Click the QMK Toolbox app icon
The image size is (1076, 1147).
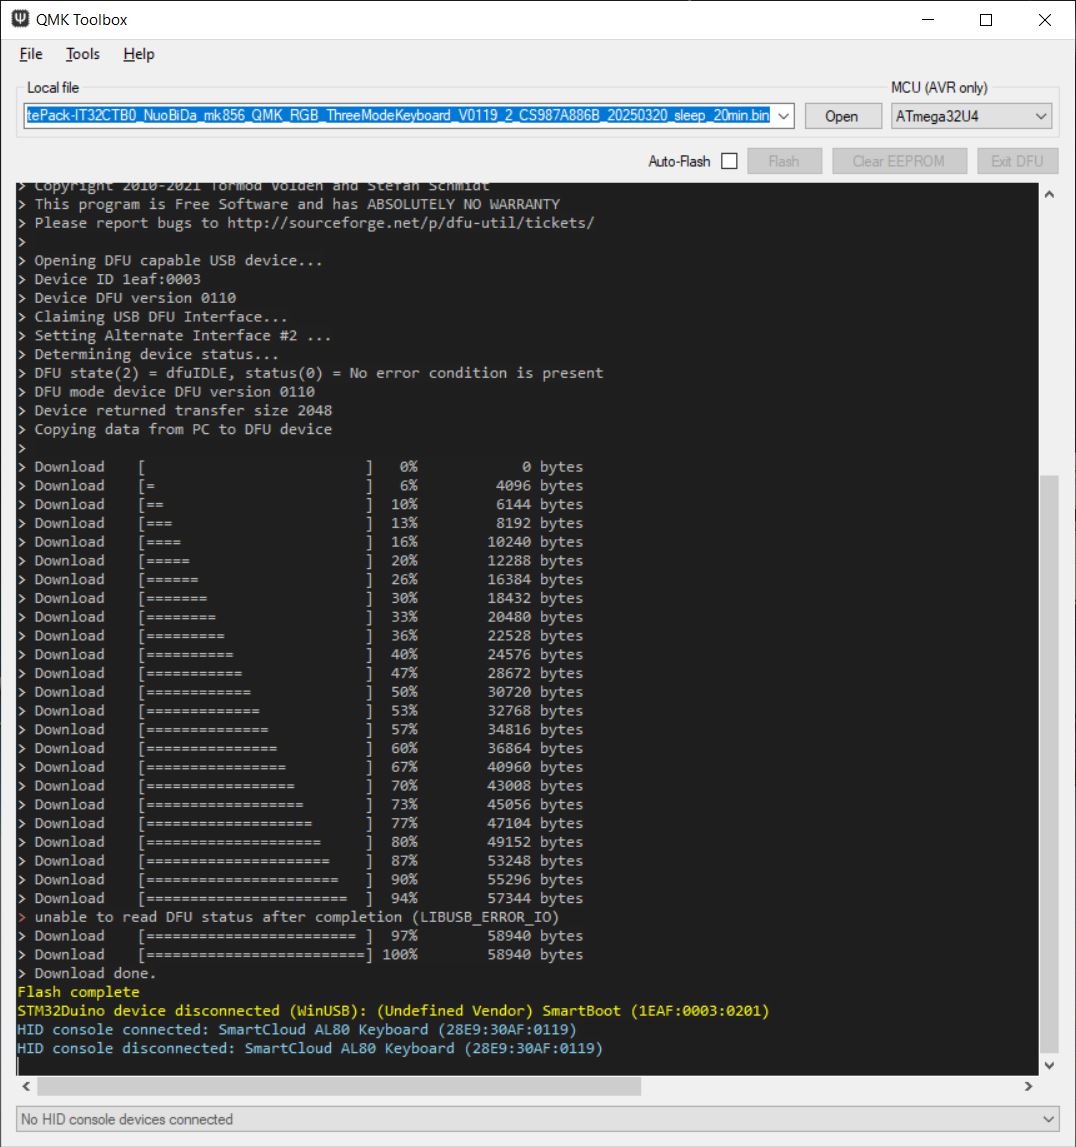20,19
